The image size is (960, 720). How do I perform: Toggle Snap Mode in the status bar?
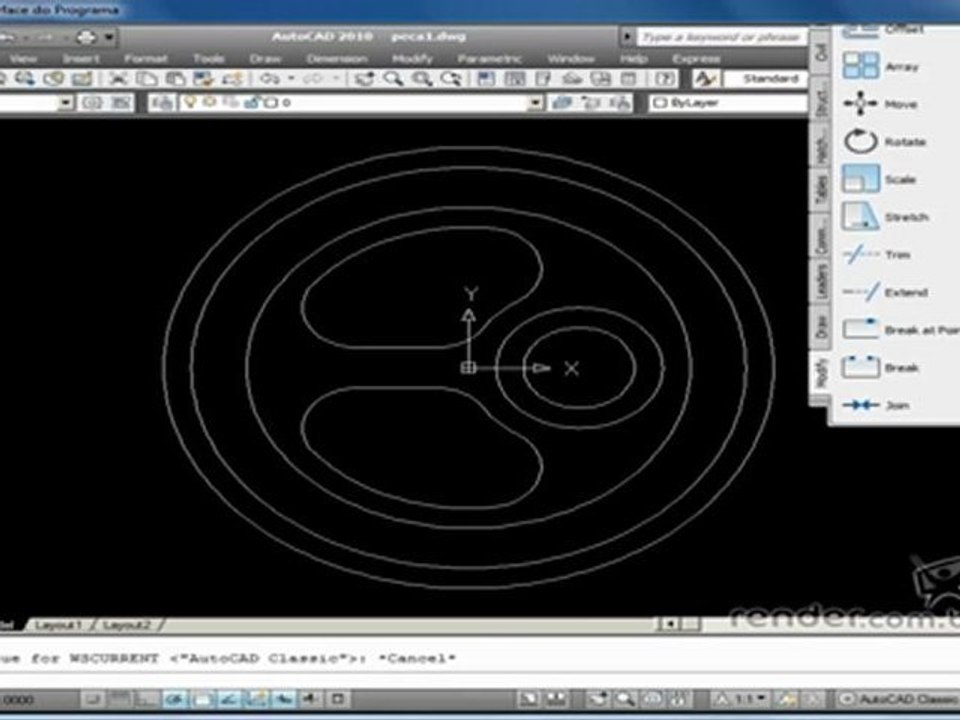(92, 699)
